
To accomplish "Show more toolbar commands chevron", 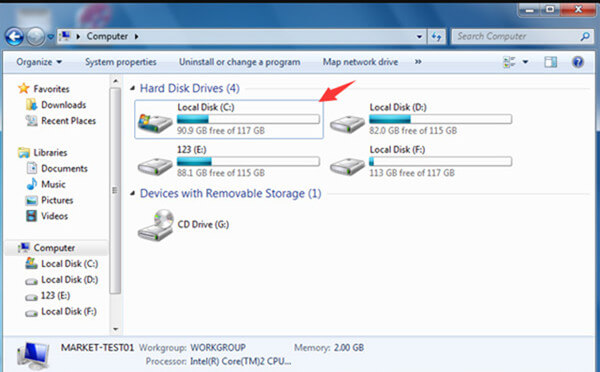I will tap(418, 62).
